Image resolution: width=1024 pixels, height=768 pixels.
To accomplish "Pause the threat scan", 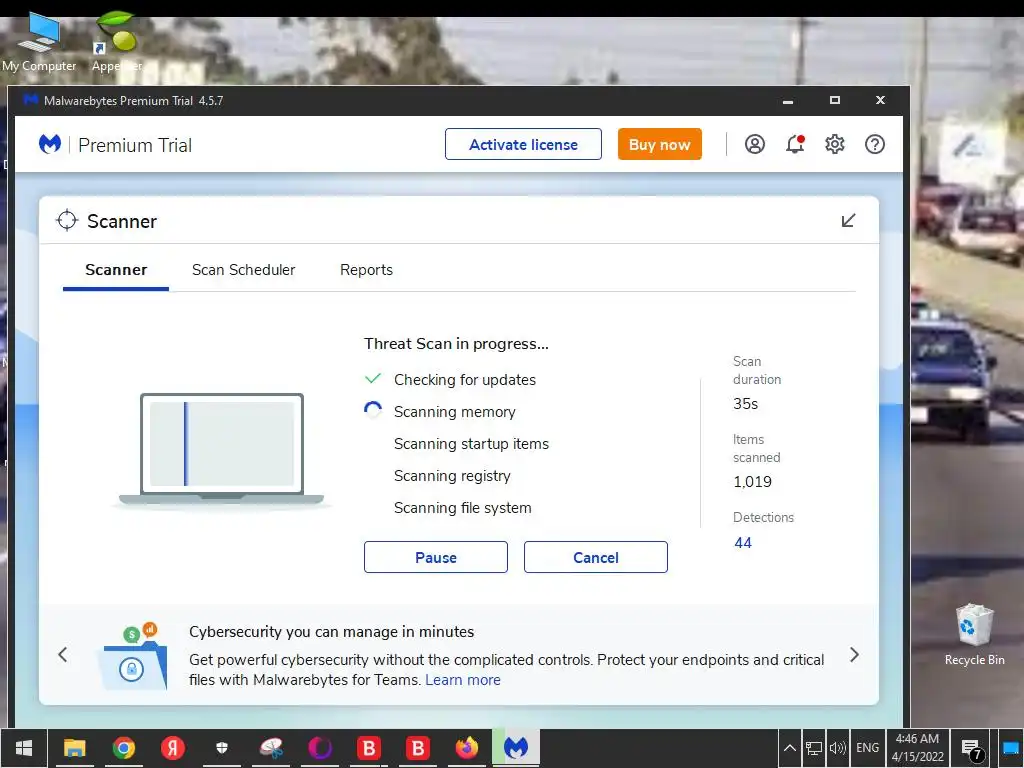I will coord(436,557).
